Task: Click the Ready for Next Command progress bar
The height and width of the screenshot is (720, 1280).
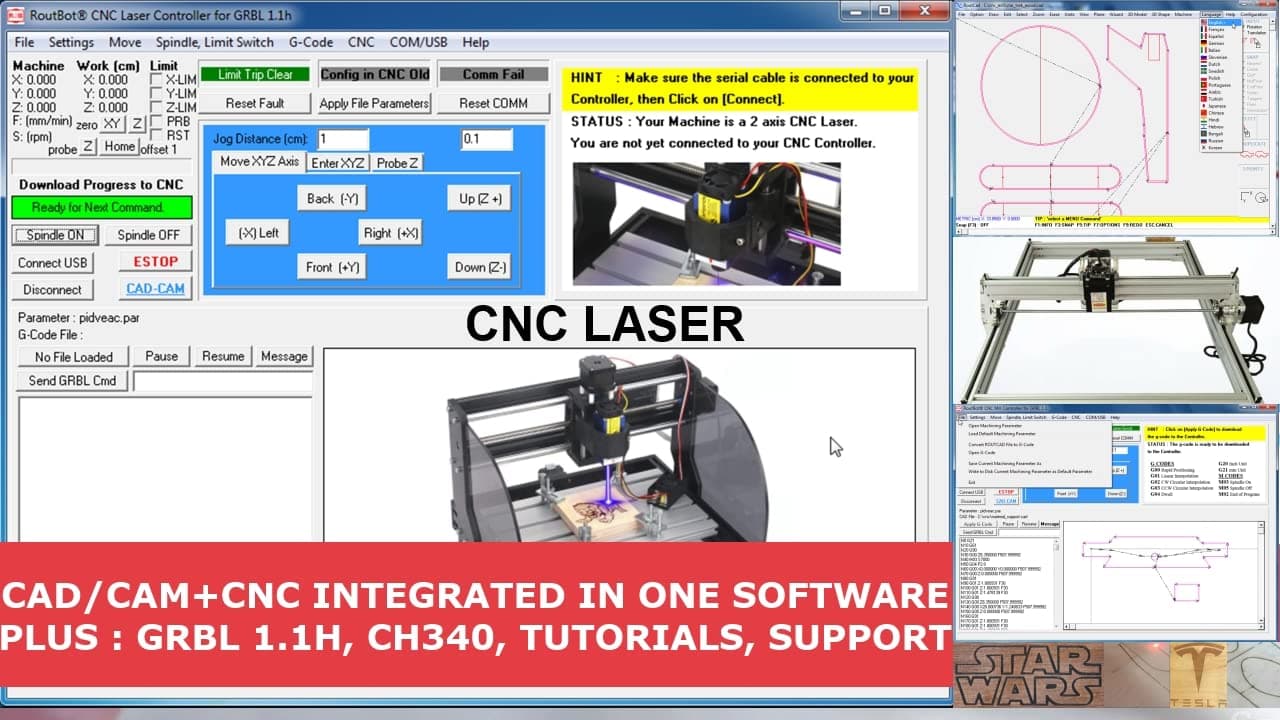Action: [103, 207]
